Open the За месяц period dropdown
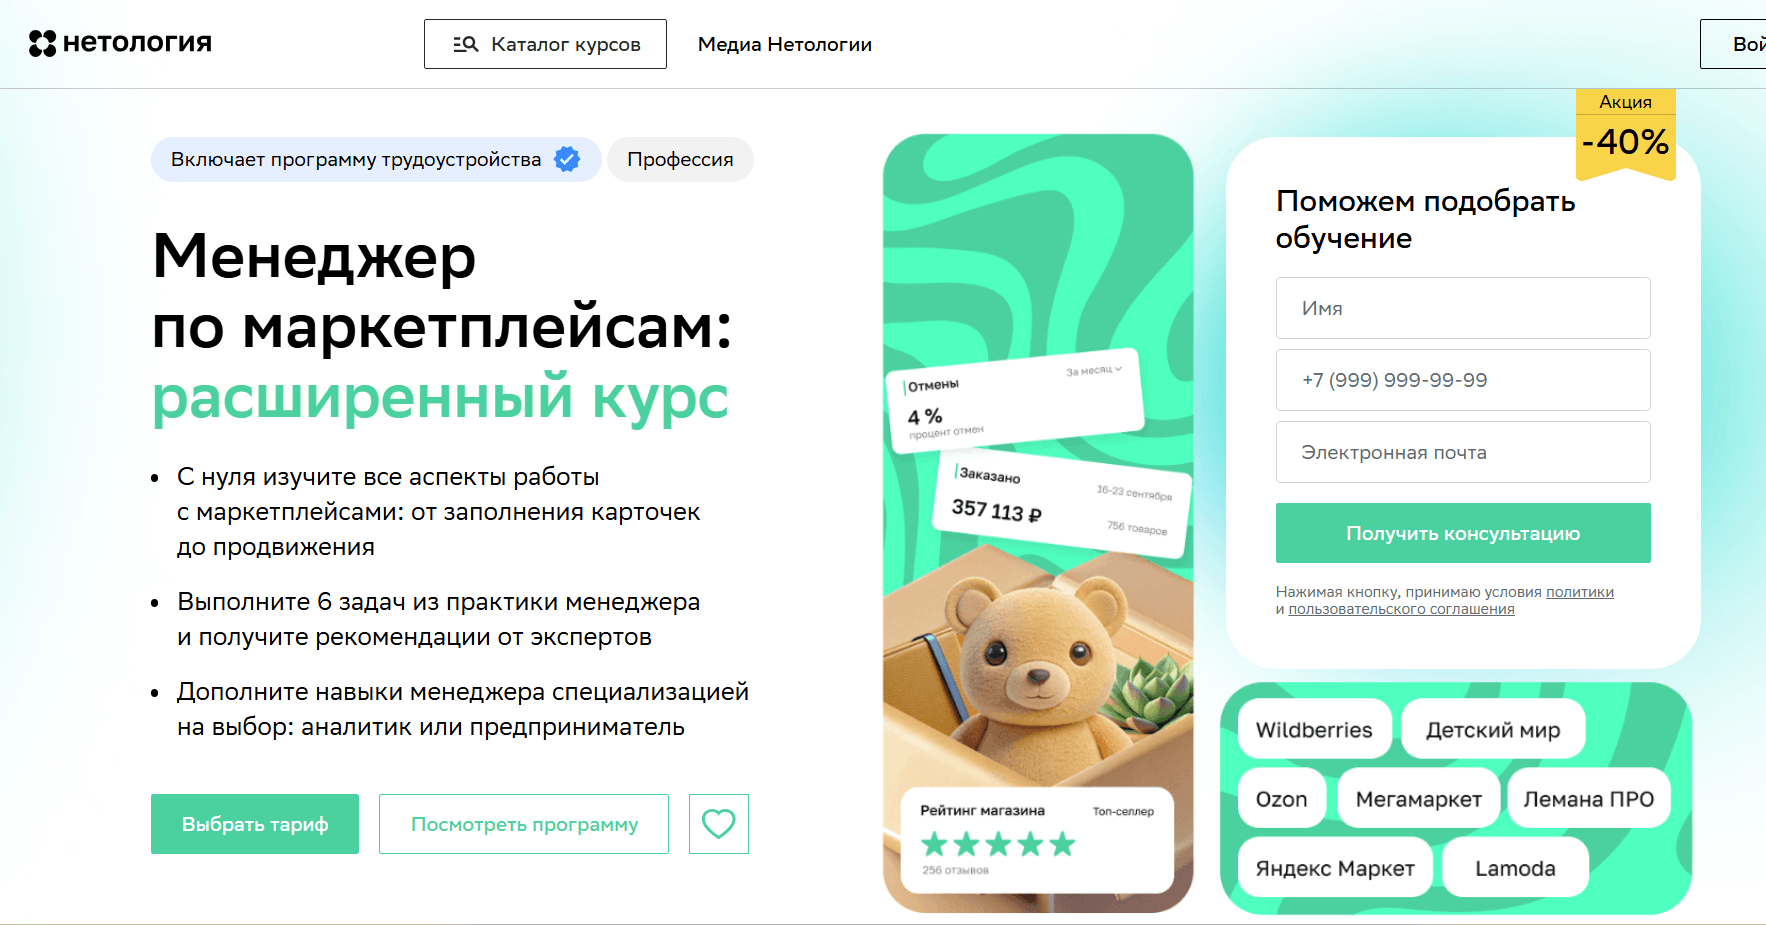Screen dimensions: 1766x925 pyautogui.click(x=1094, y=370)
